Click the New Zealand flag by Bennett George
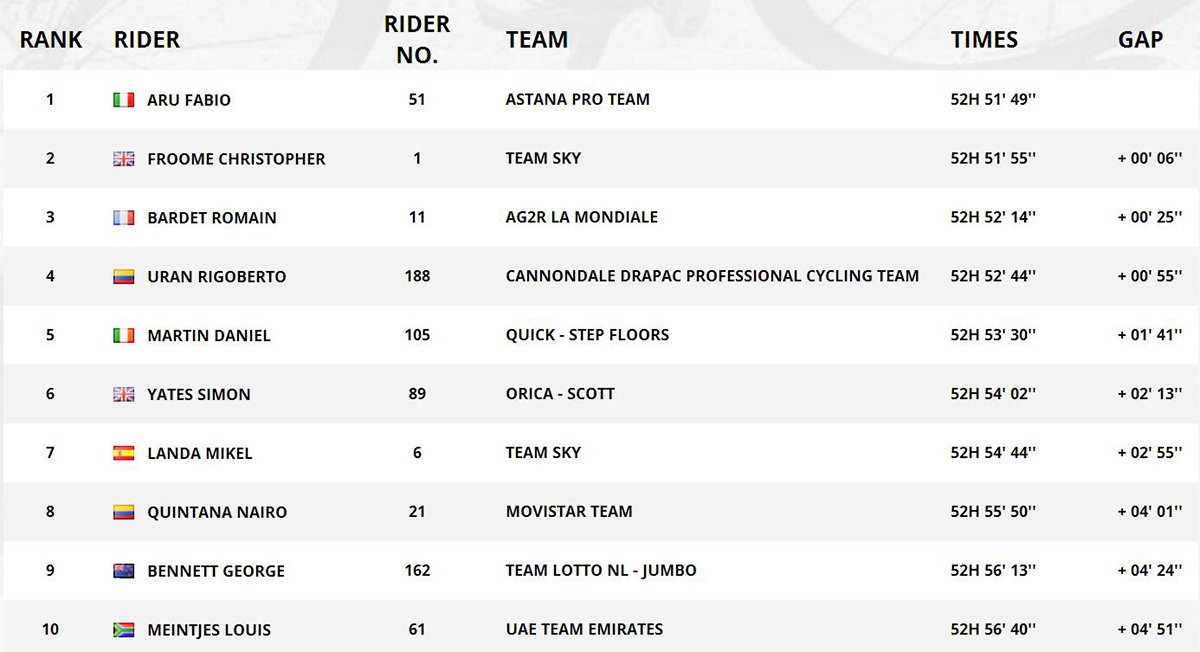The image size is (1200, 652). (x=123, y=571)
